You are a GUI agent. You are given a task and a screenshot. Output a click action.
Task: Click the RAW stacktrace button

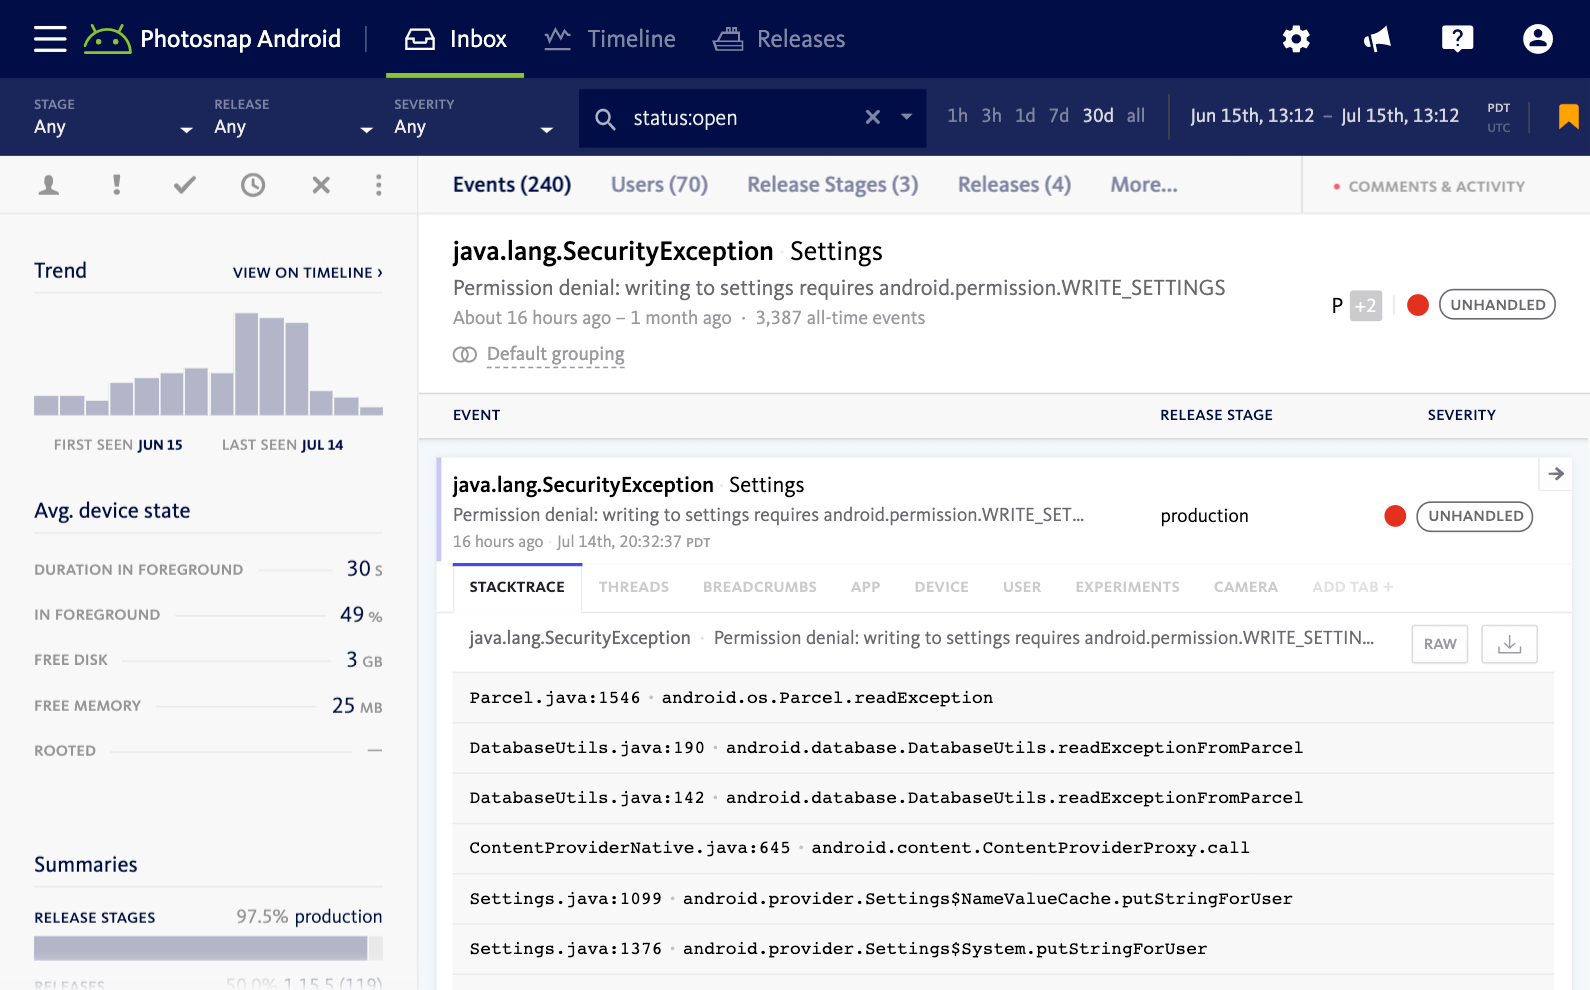[x=1440, y=644]
